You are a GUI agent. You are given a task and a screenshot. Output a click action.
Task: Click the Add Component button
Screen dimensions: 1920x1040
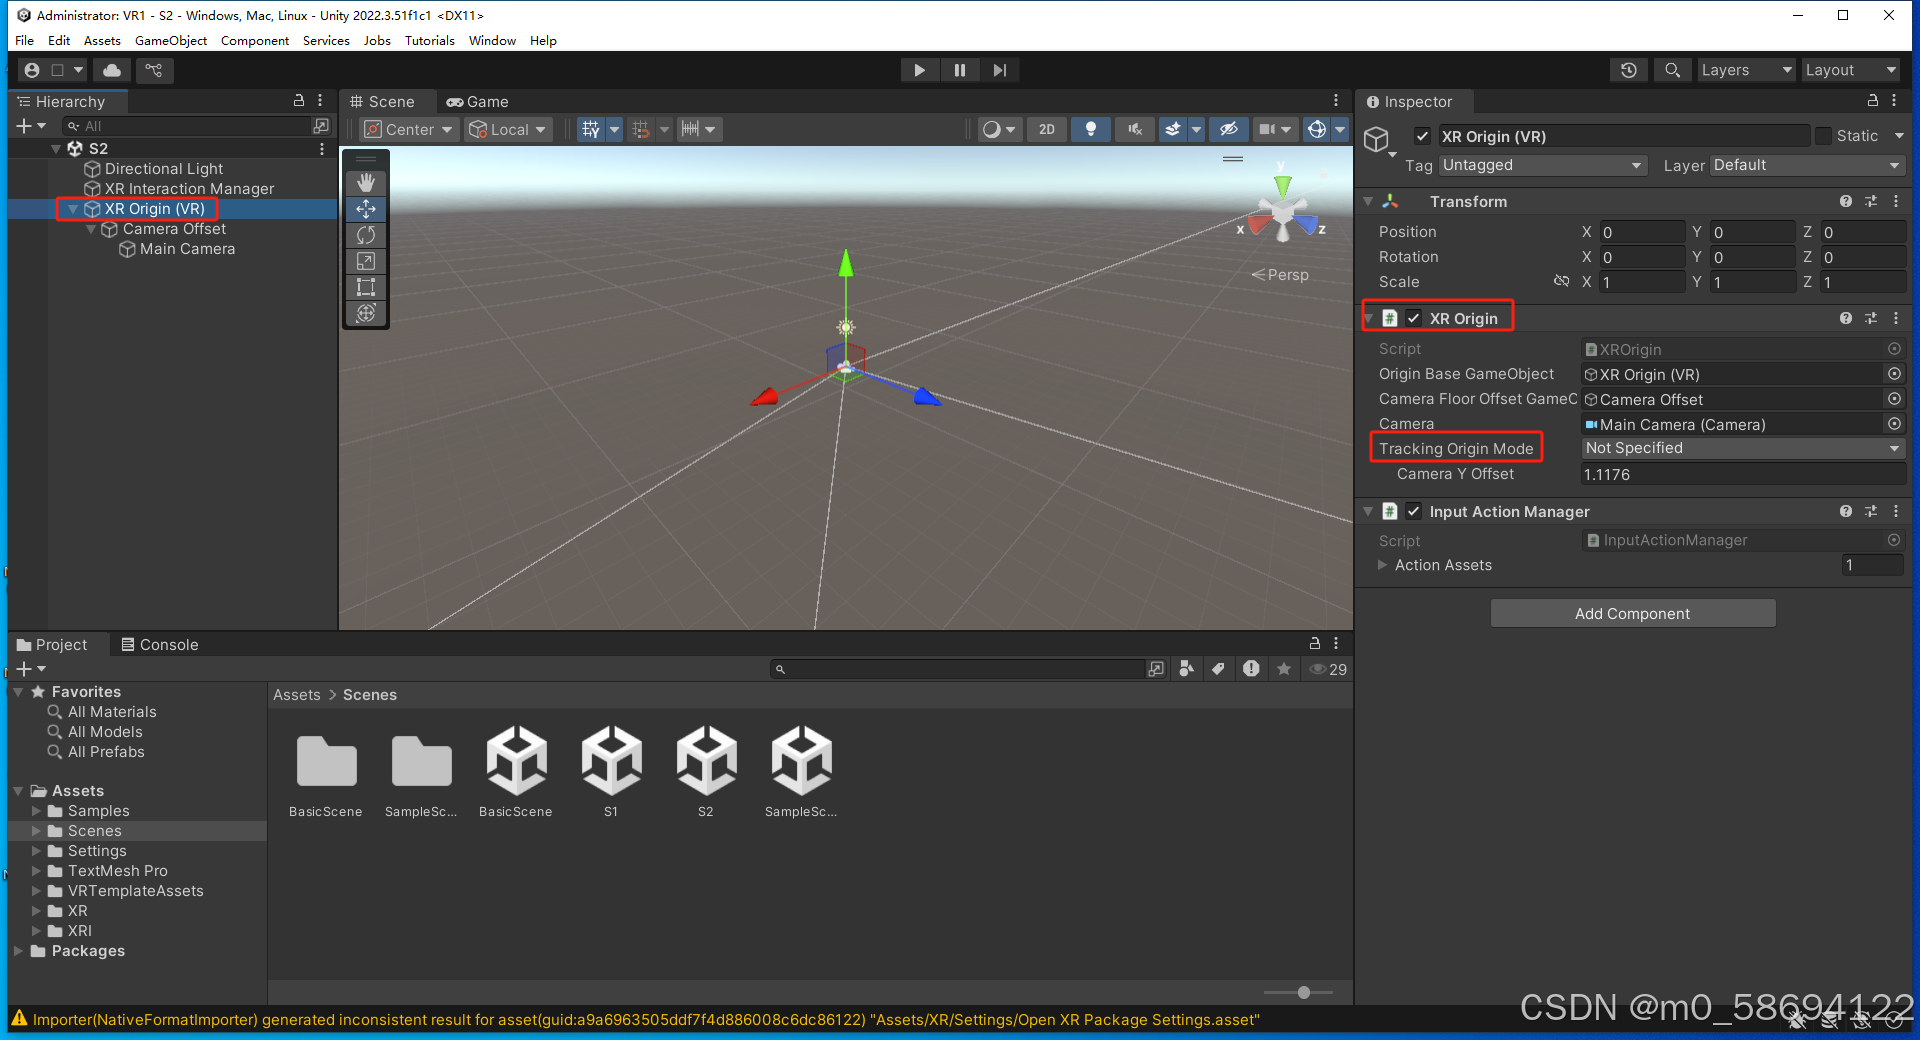pos(1632,613)
